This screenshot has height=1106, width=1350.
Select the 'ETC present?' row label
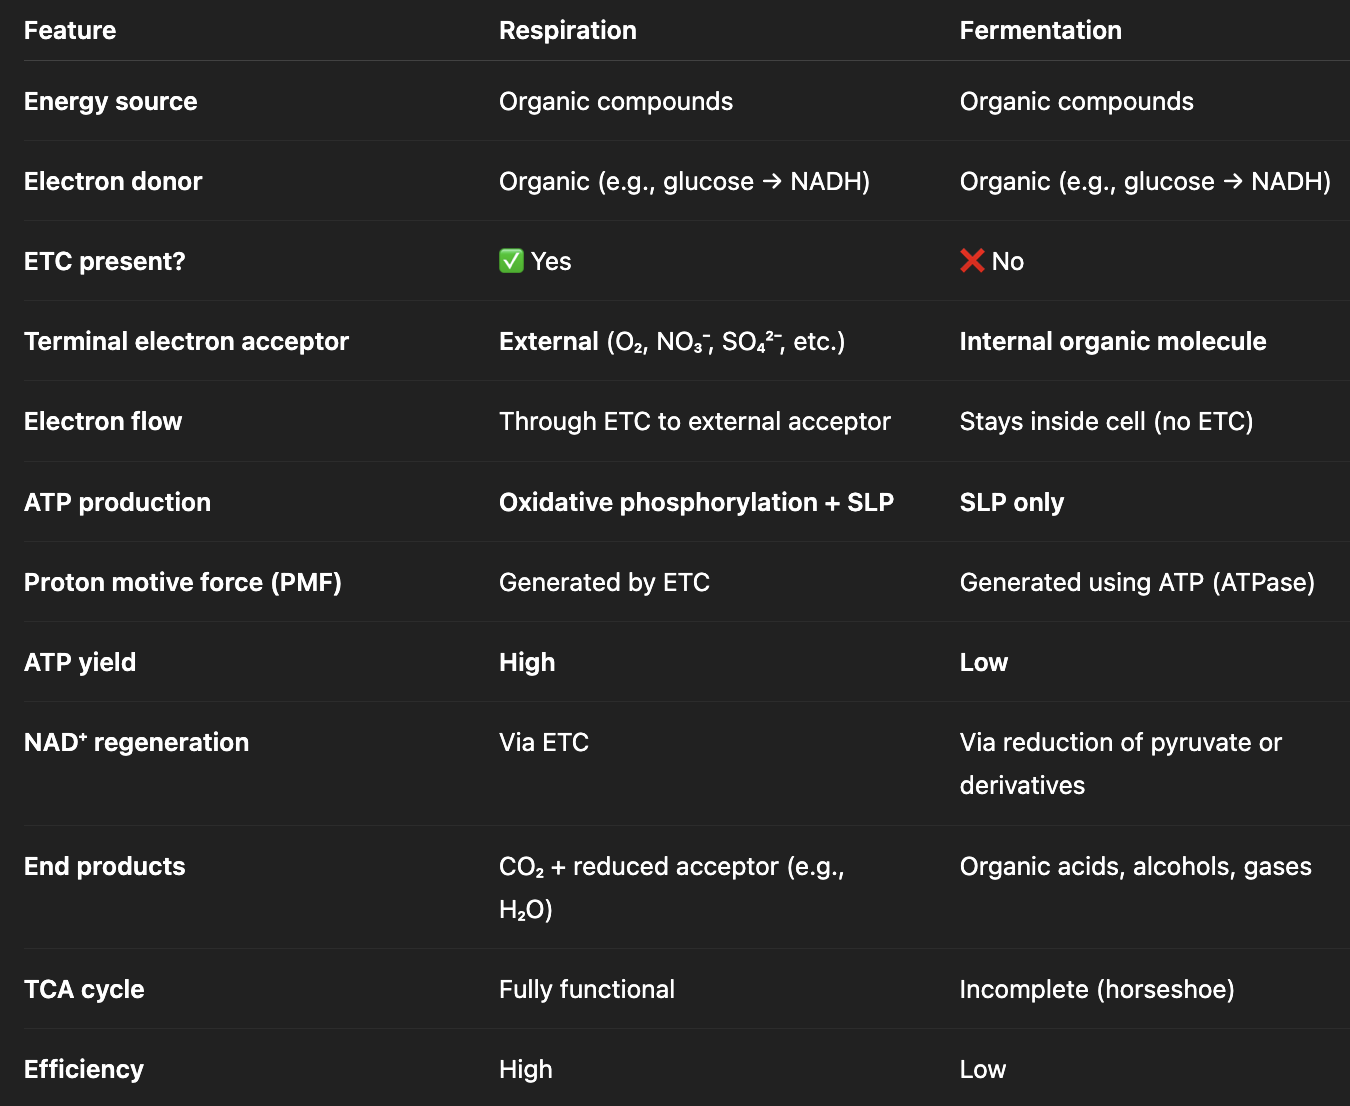[x=105, y=261]
